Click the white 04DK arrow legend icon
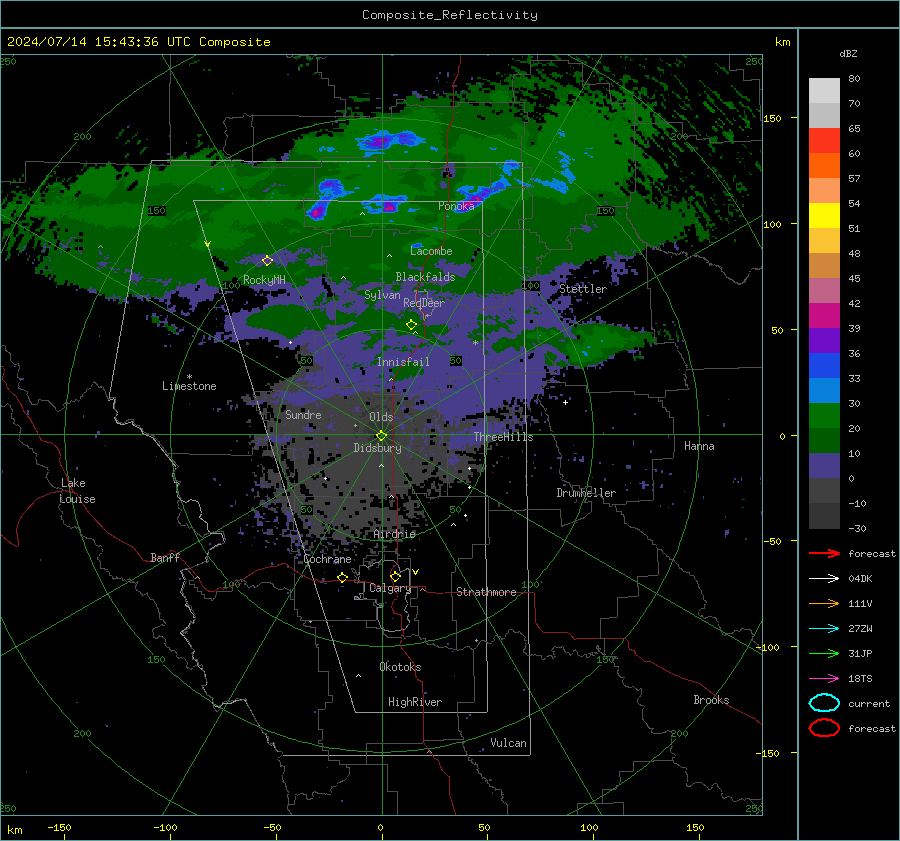 click(x=824, y=579)
